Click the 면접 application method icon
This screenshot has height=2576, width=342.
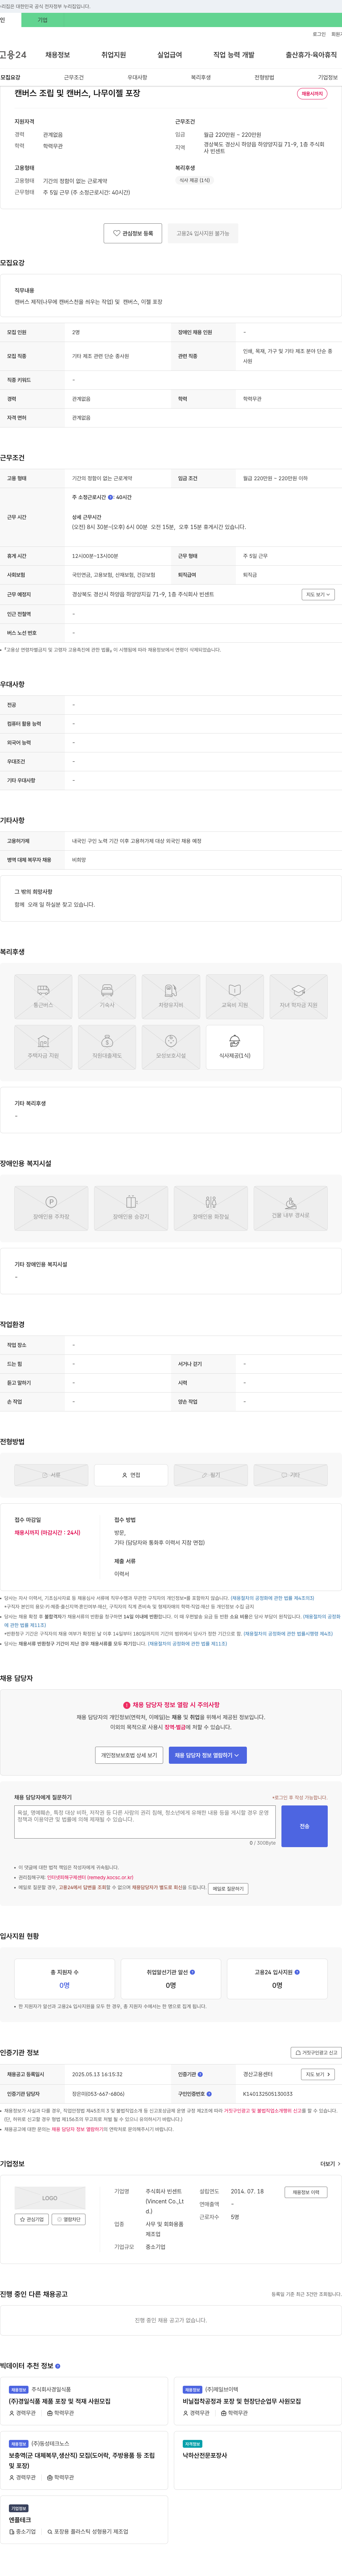click(131, 1475)
